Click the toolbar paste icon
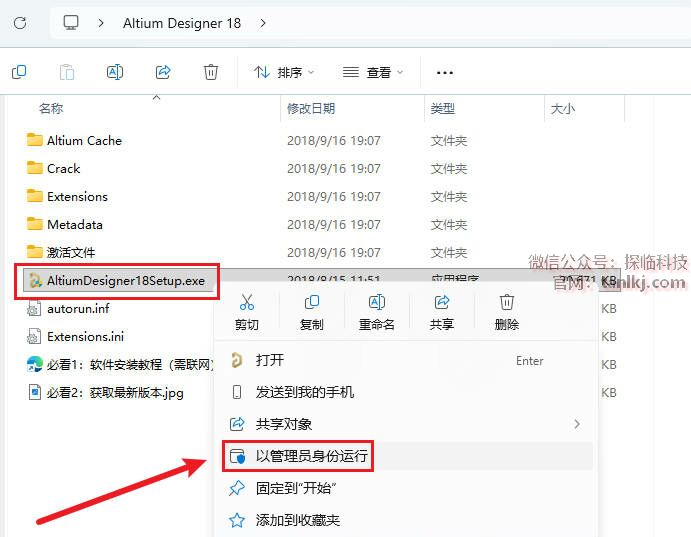 click(x=67, y=72)
